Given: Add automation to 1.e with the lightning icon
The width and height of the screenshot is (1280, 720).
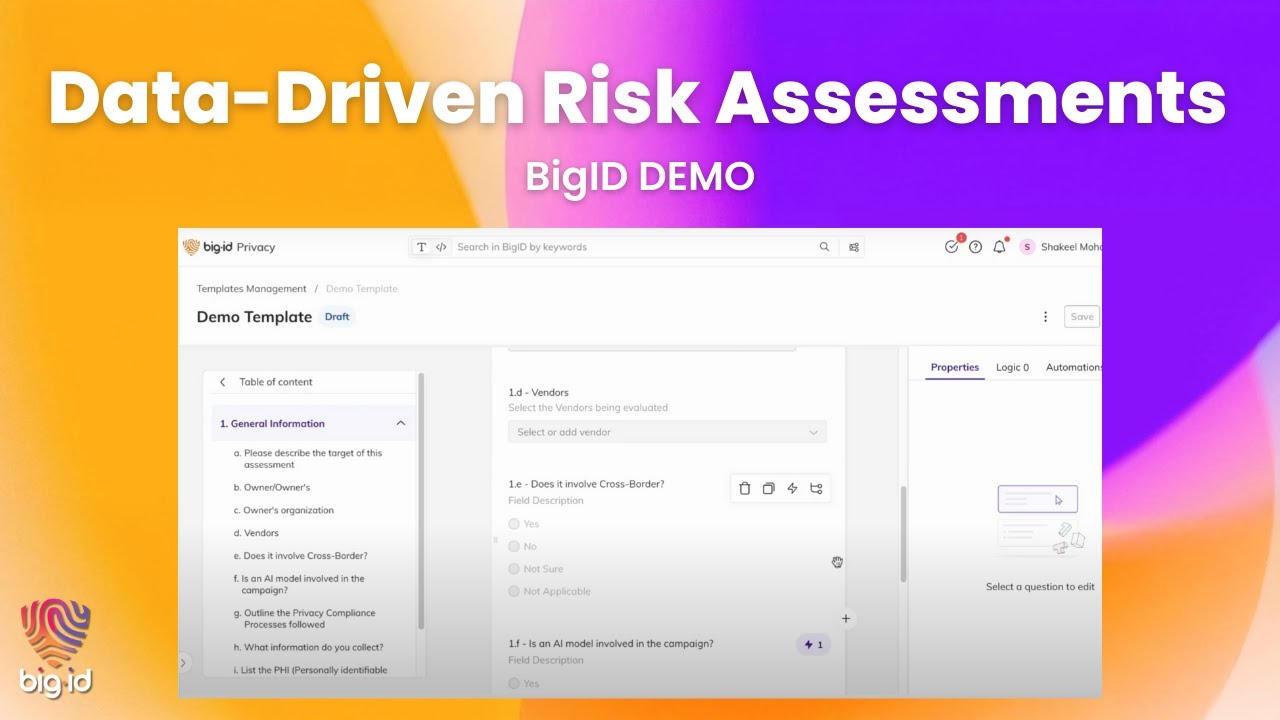Looking at the screenshot, I should coord(792,489).
